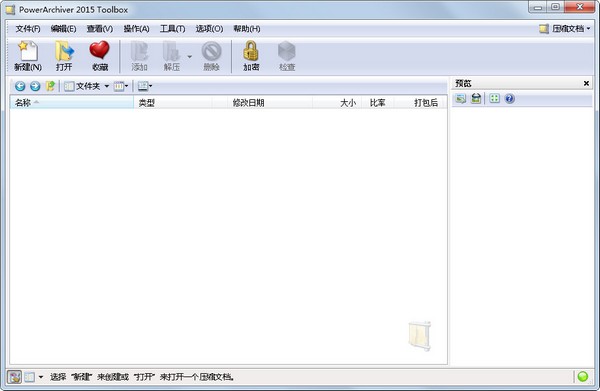Open the preview pane layout dropdown
The image size is (600, 391).
[x=145, y=86]
